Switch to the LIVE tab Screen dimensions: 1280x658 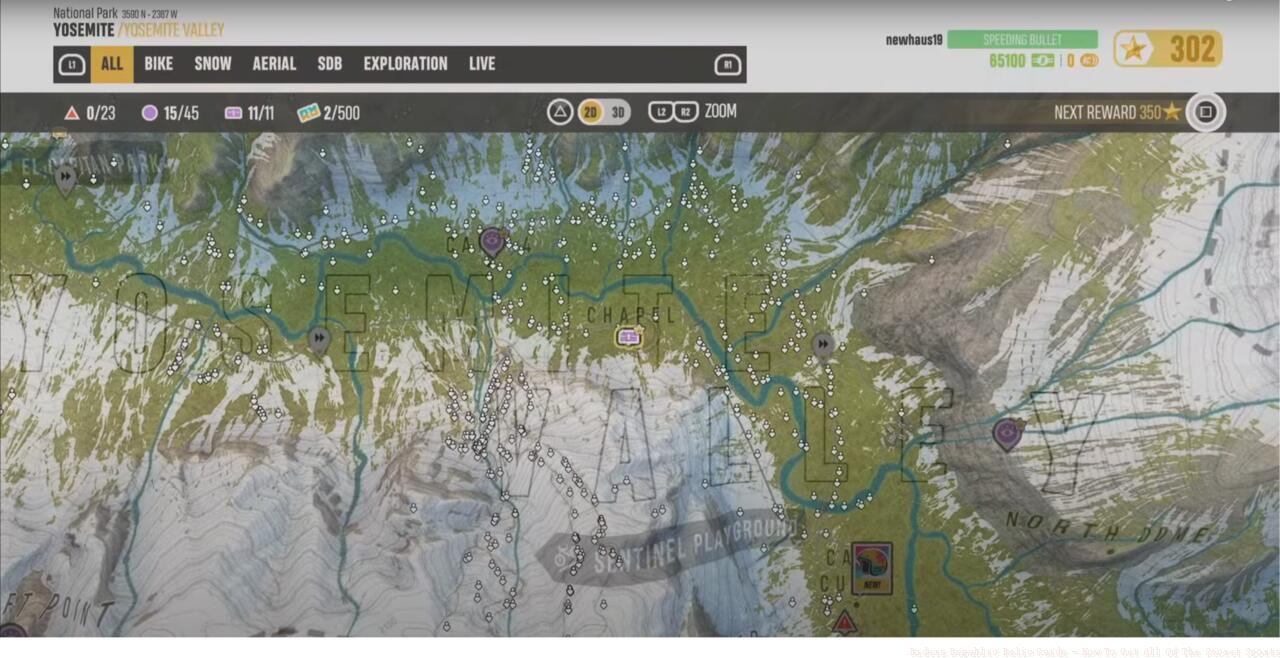[482, 64]
